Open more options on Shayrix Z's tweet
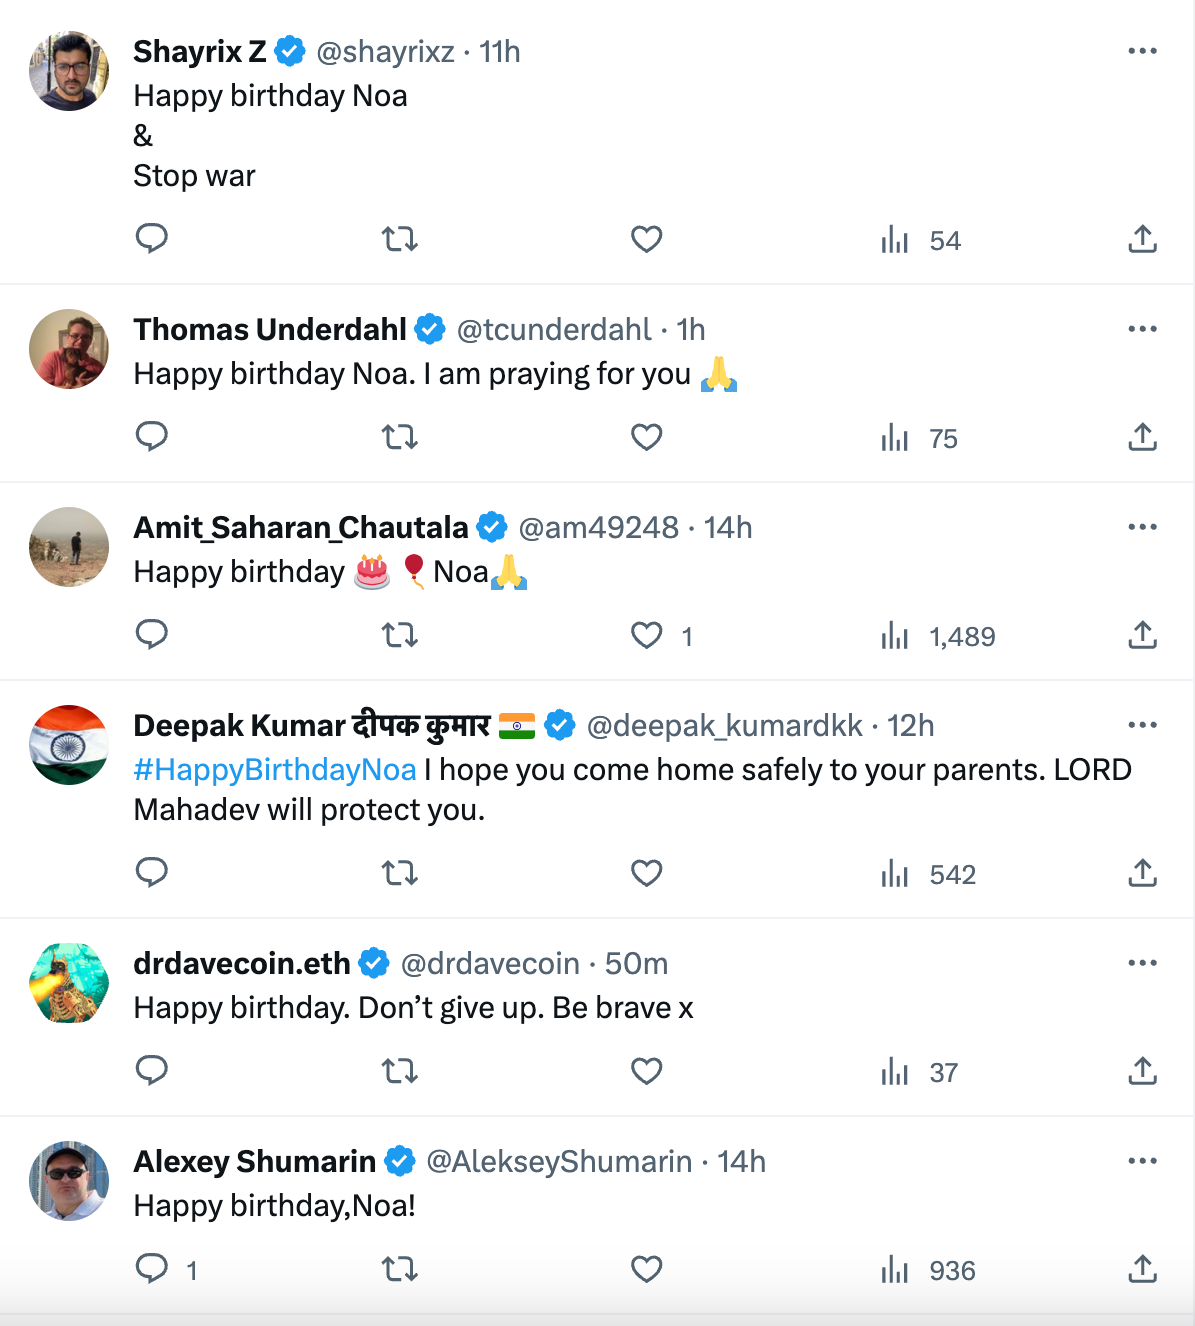 [1142, 51]
